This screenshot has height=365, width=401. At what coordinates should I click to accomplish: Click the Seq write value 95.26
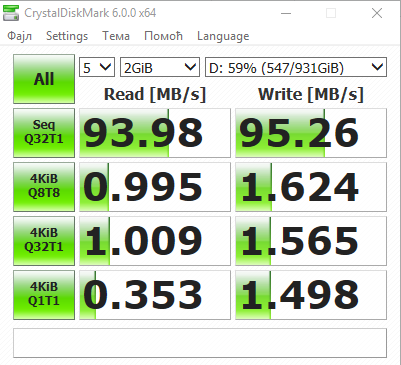311,133
